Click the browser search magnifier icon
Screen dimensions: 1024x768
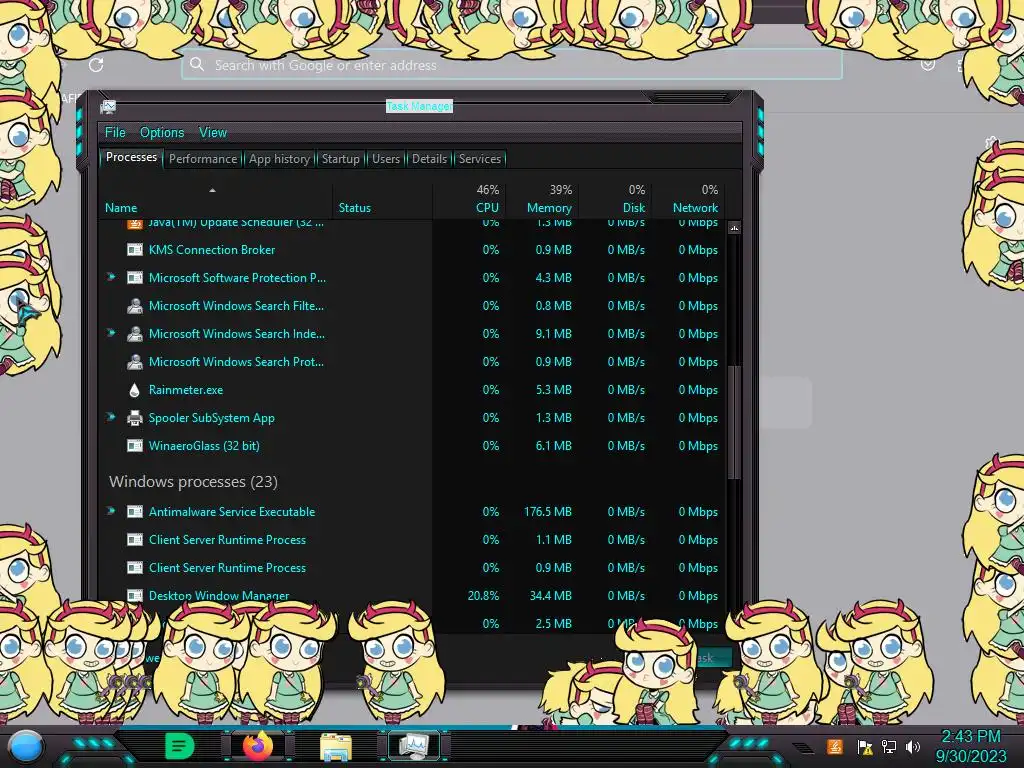pyautogui.click(x=197, y=64)
